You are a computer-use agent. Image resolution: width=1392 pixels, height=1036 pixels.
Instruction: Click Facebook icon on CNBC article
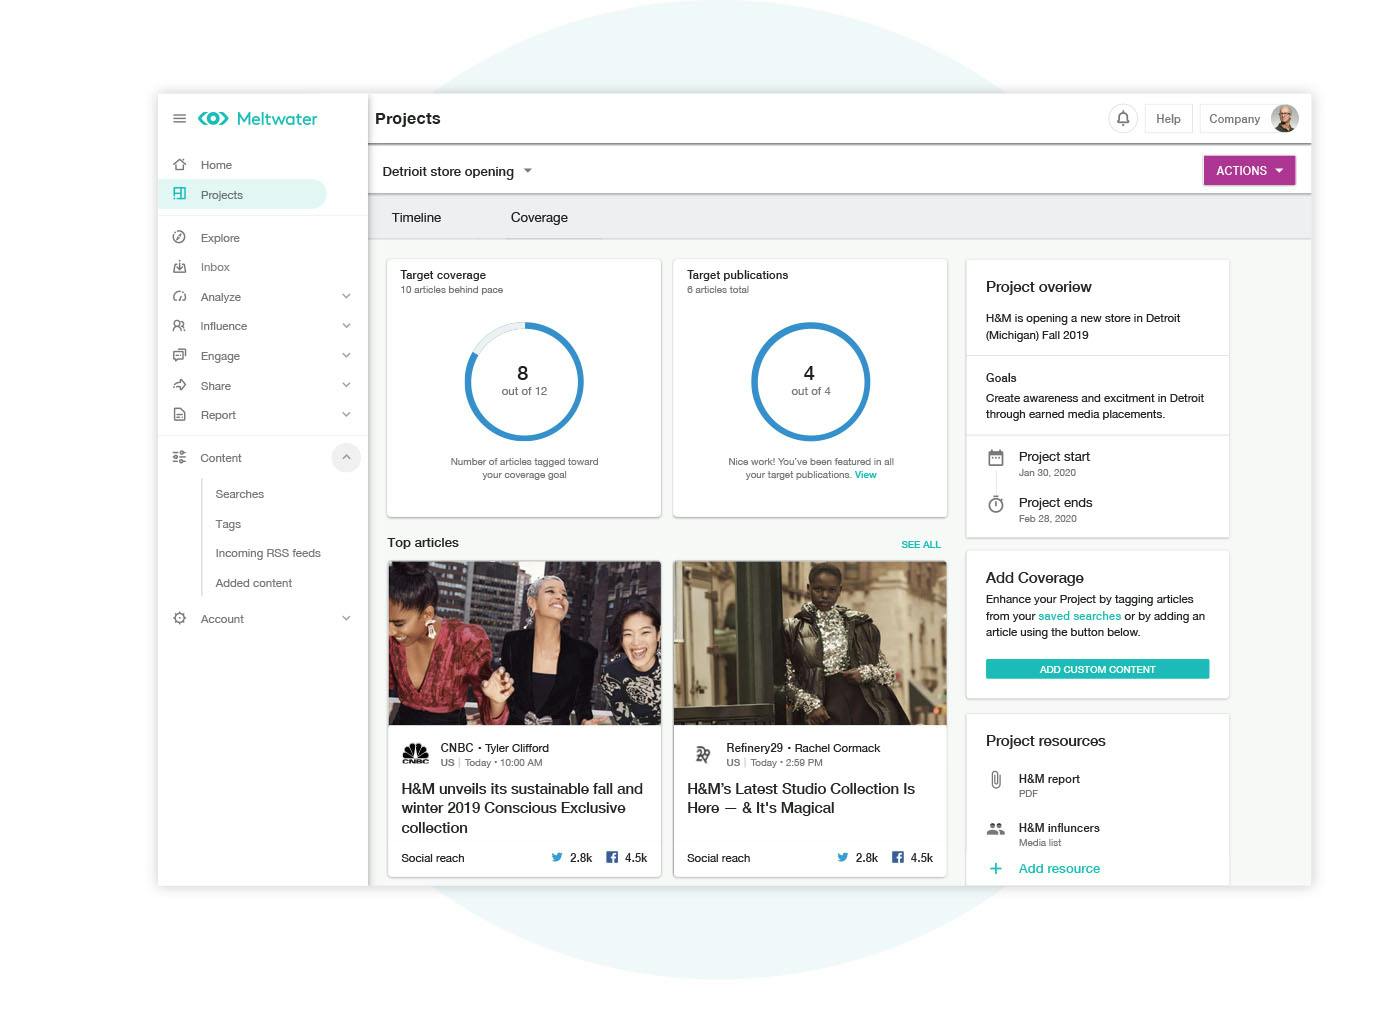612,857
